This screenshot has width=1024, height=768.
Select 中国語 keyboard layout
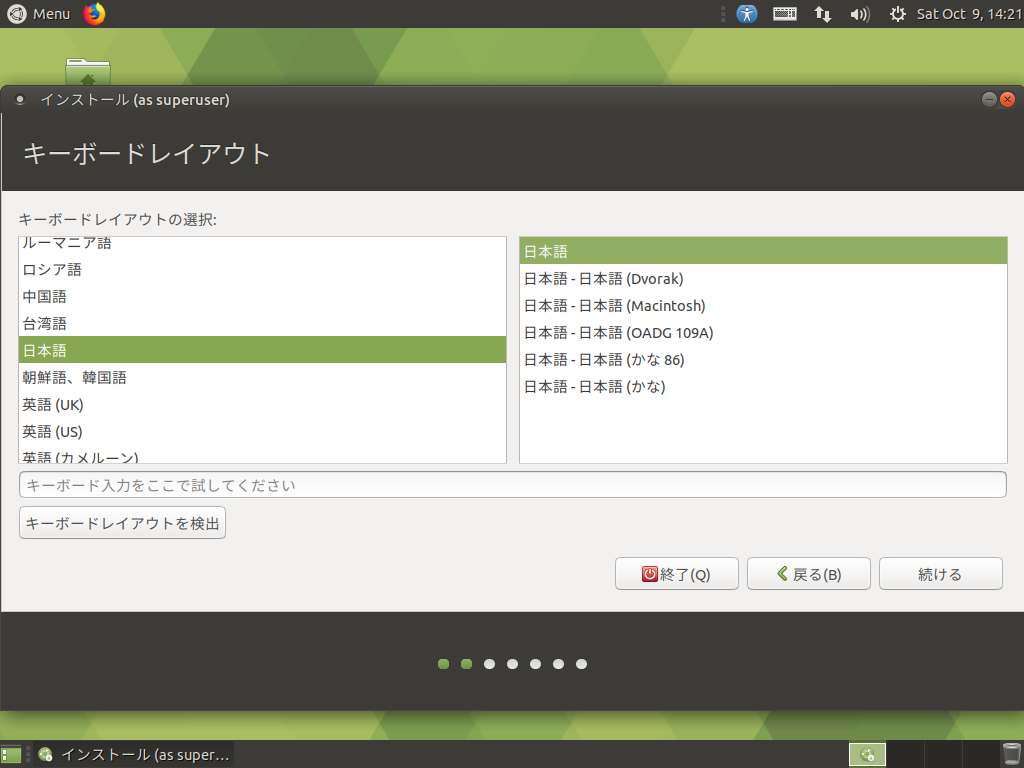[263, 296]
